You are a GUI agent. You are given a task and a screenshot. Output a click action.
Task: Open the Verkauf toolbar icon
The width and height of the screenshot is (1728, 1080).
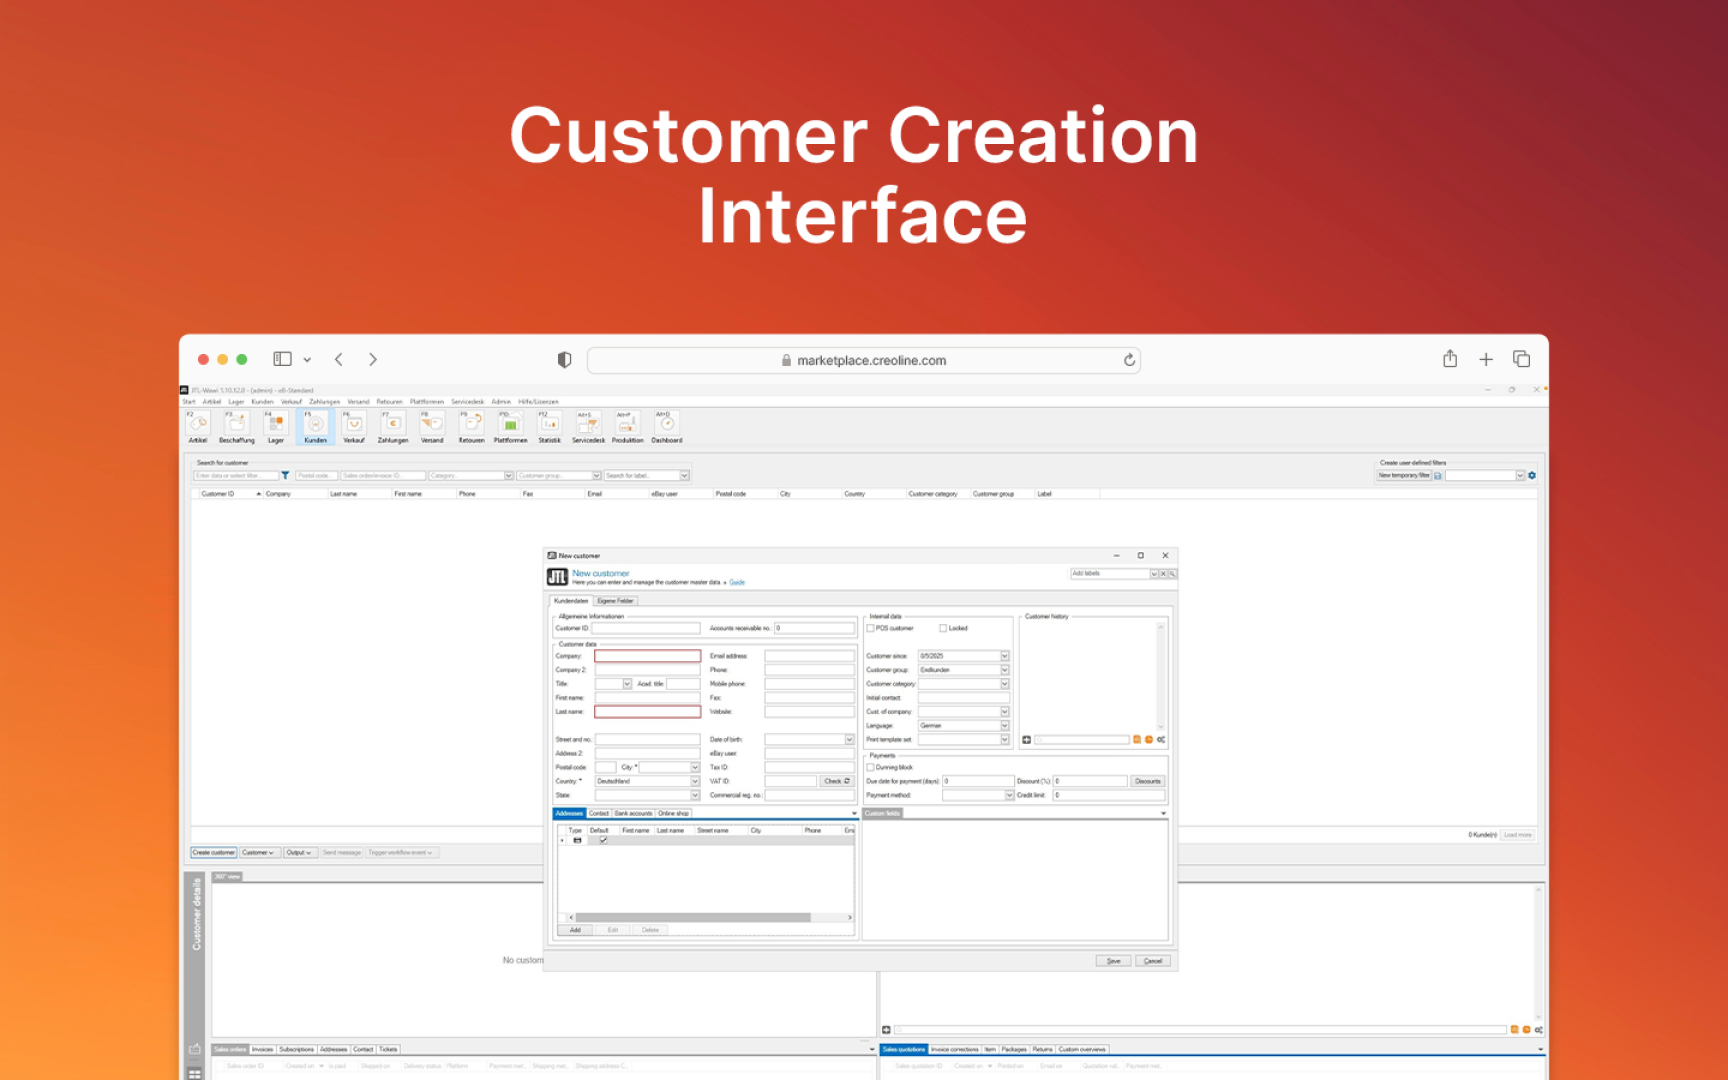[354, 427]
